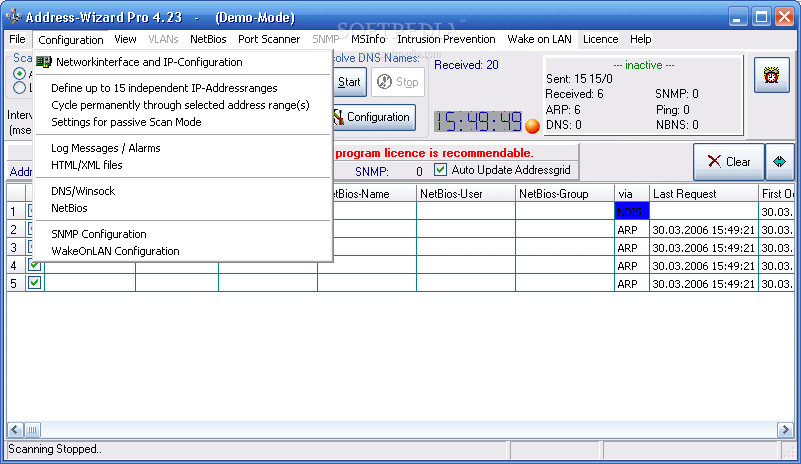This screenshot has width=801, height=464.
Task: Select NetBios entry in Configuration dropdown
Action: [x=182, y=208]
